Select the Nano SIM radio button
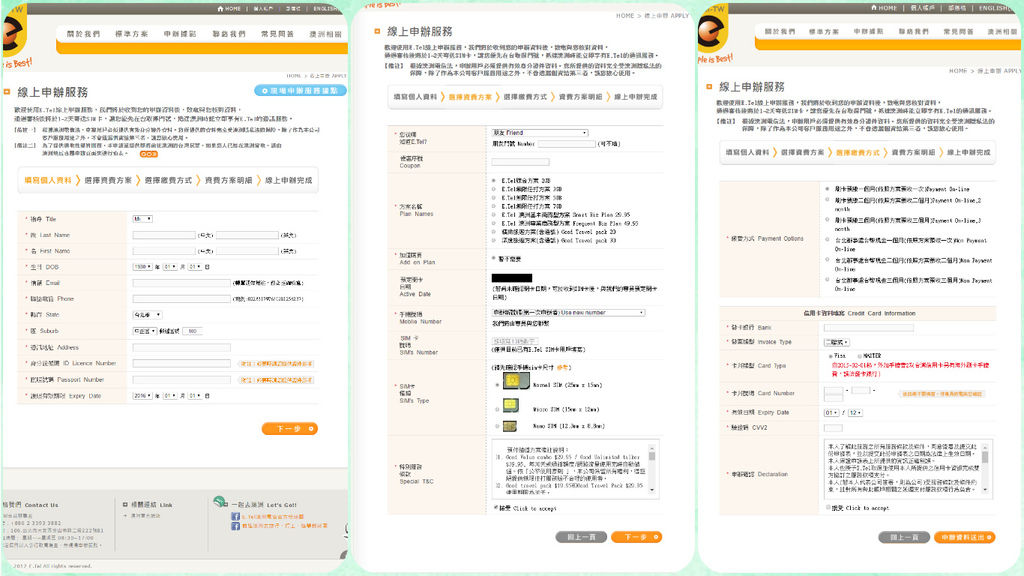This screenshot has height=576, width=1024. coord(497,426)
